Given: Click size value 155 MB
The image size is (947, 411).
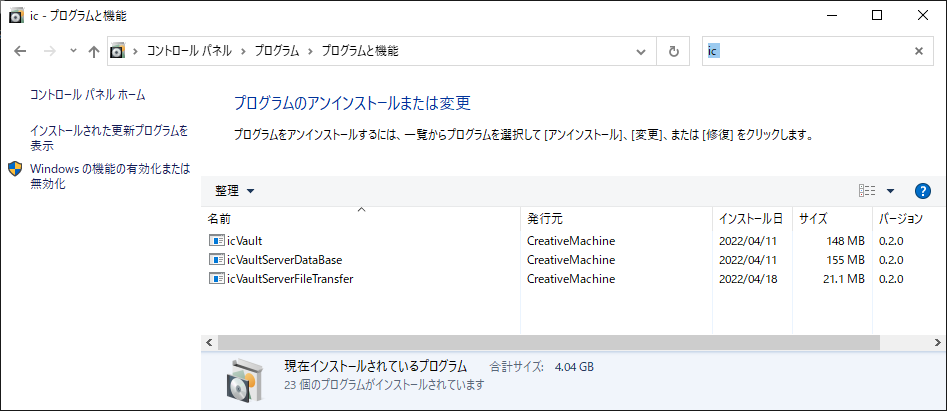Looking at the screenshot, I should (844, 260).
